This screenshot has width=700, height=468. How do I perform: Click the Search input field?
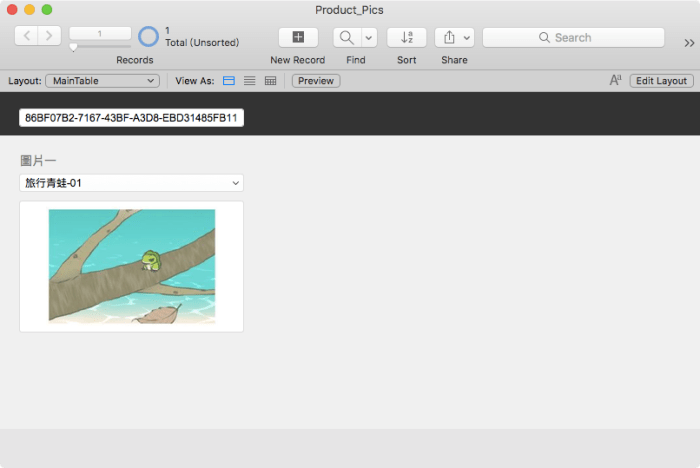(x=573, y=37)
